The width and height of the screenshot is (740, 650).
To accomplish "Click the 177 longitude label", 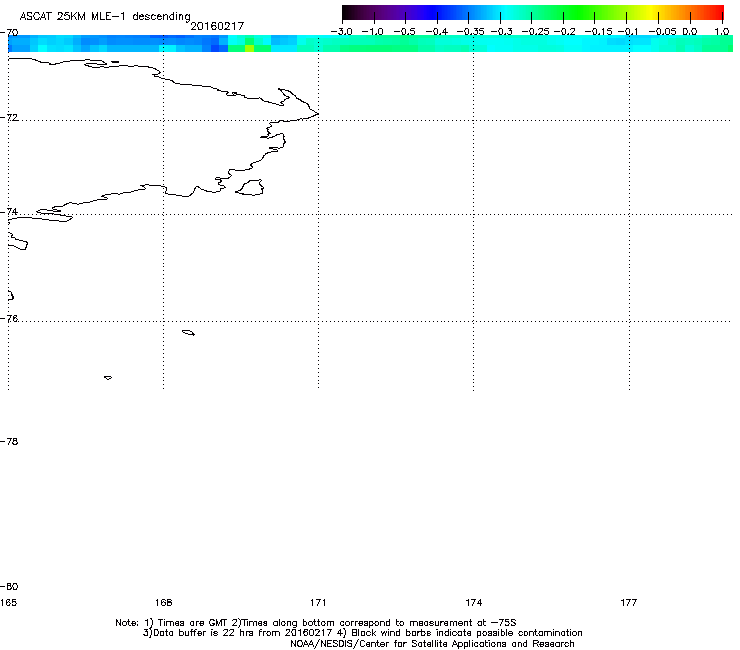I will [629, 602].
